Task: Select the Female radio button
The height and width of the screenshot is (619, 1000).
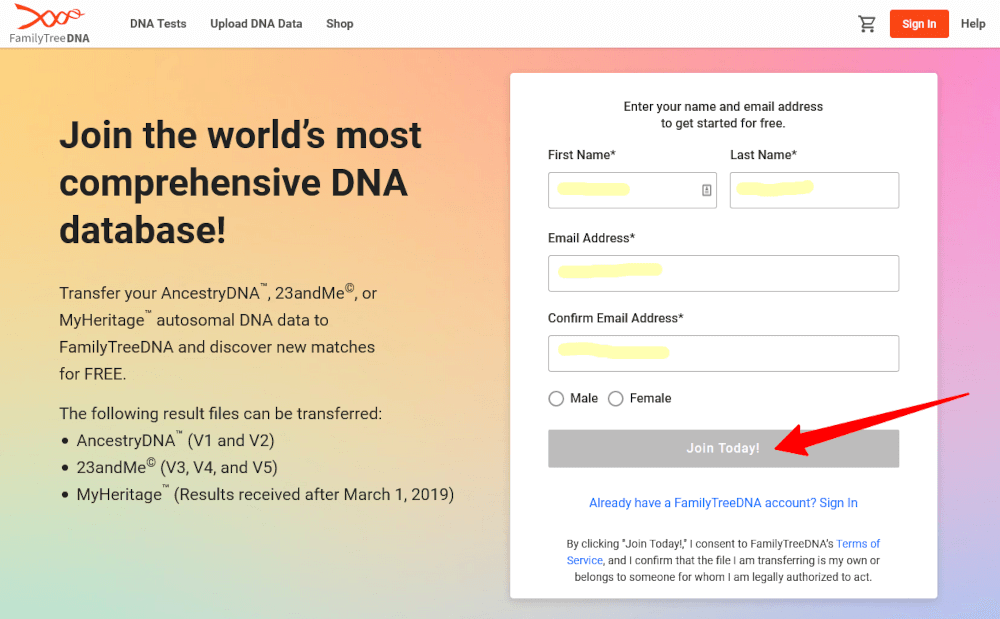Action: [x=616, y=398]
